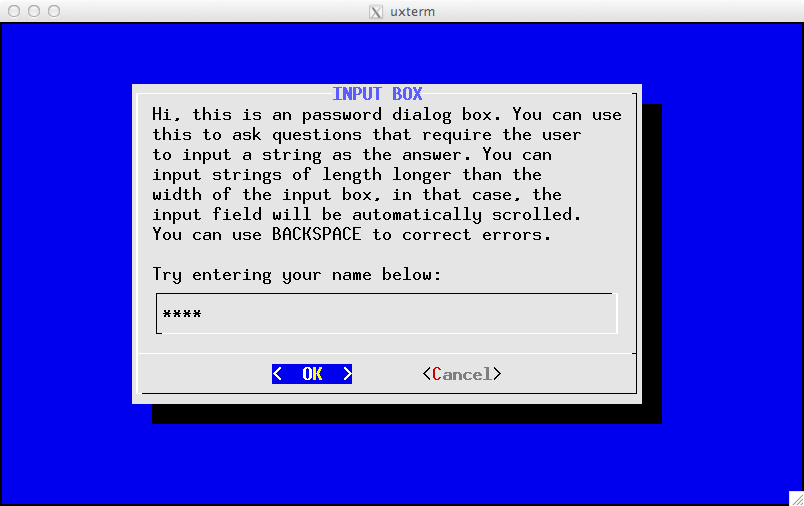Click the uxterm window title text
Image resolution: width=804 pixels, height=506 pixels.
[412, 12]
